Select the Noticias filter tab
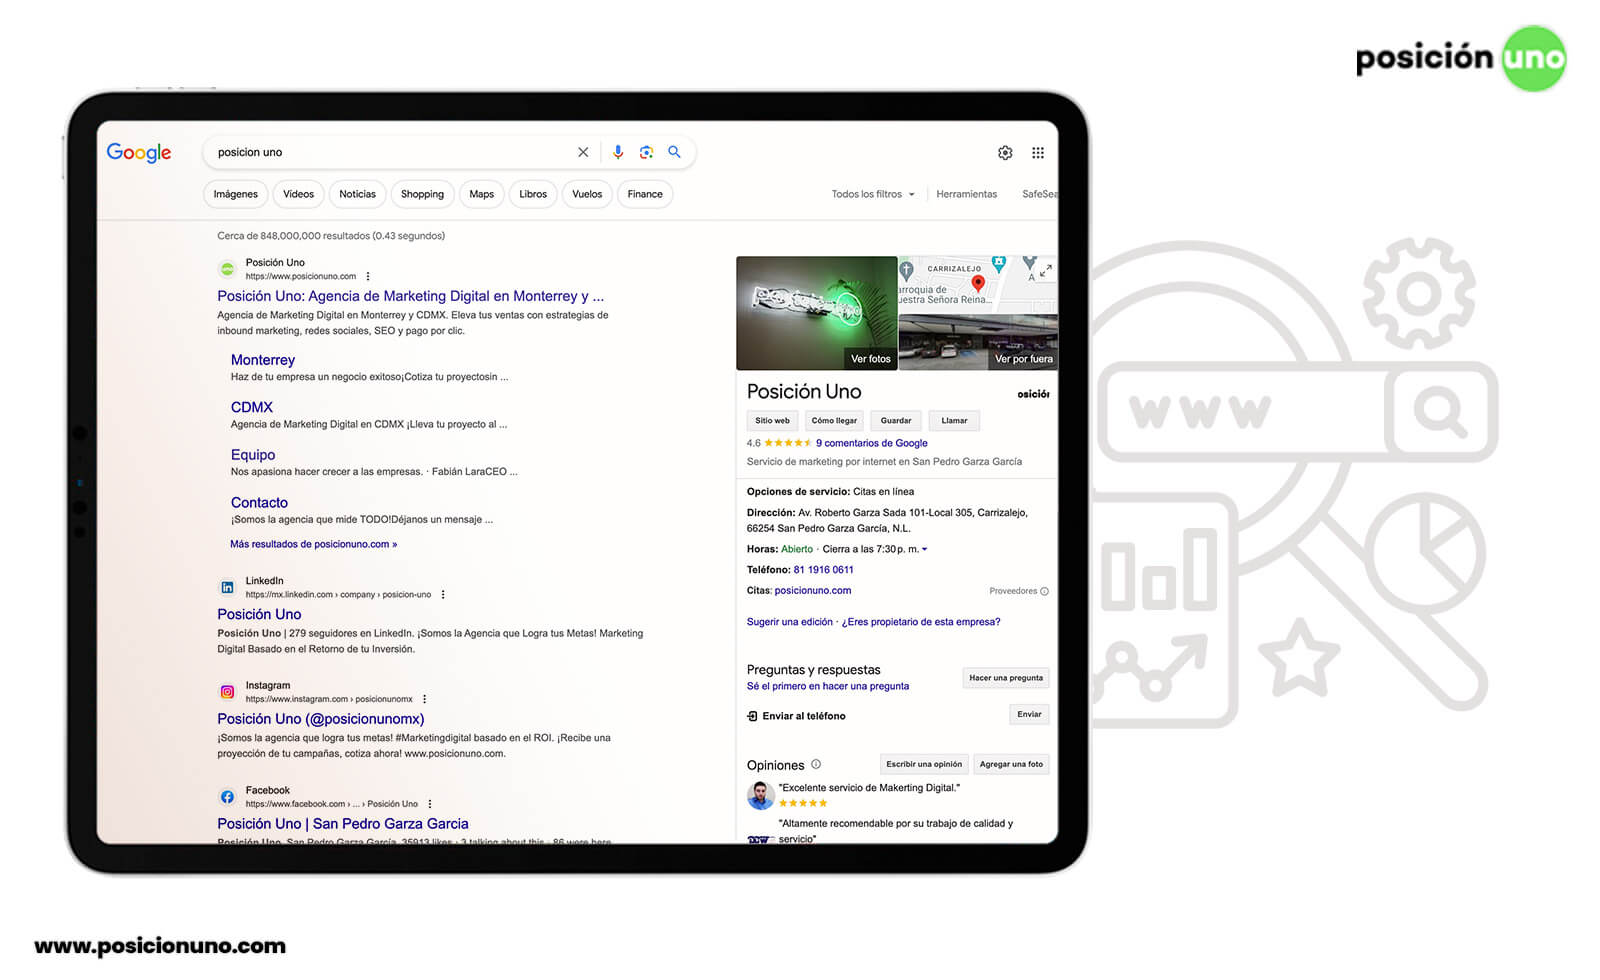1600x980 pixels. click(x=357, y=194)
